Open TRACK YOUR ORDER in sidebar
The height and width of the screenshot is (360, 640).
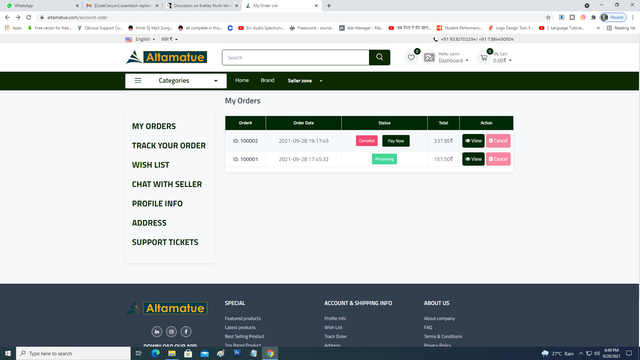[x=169, y=146]
